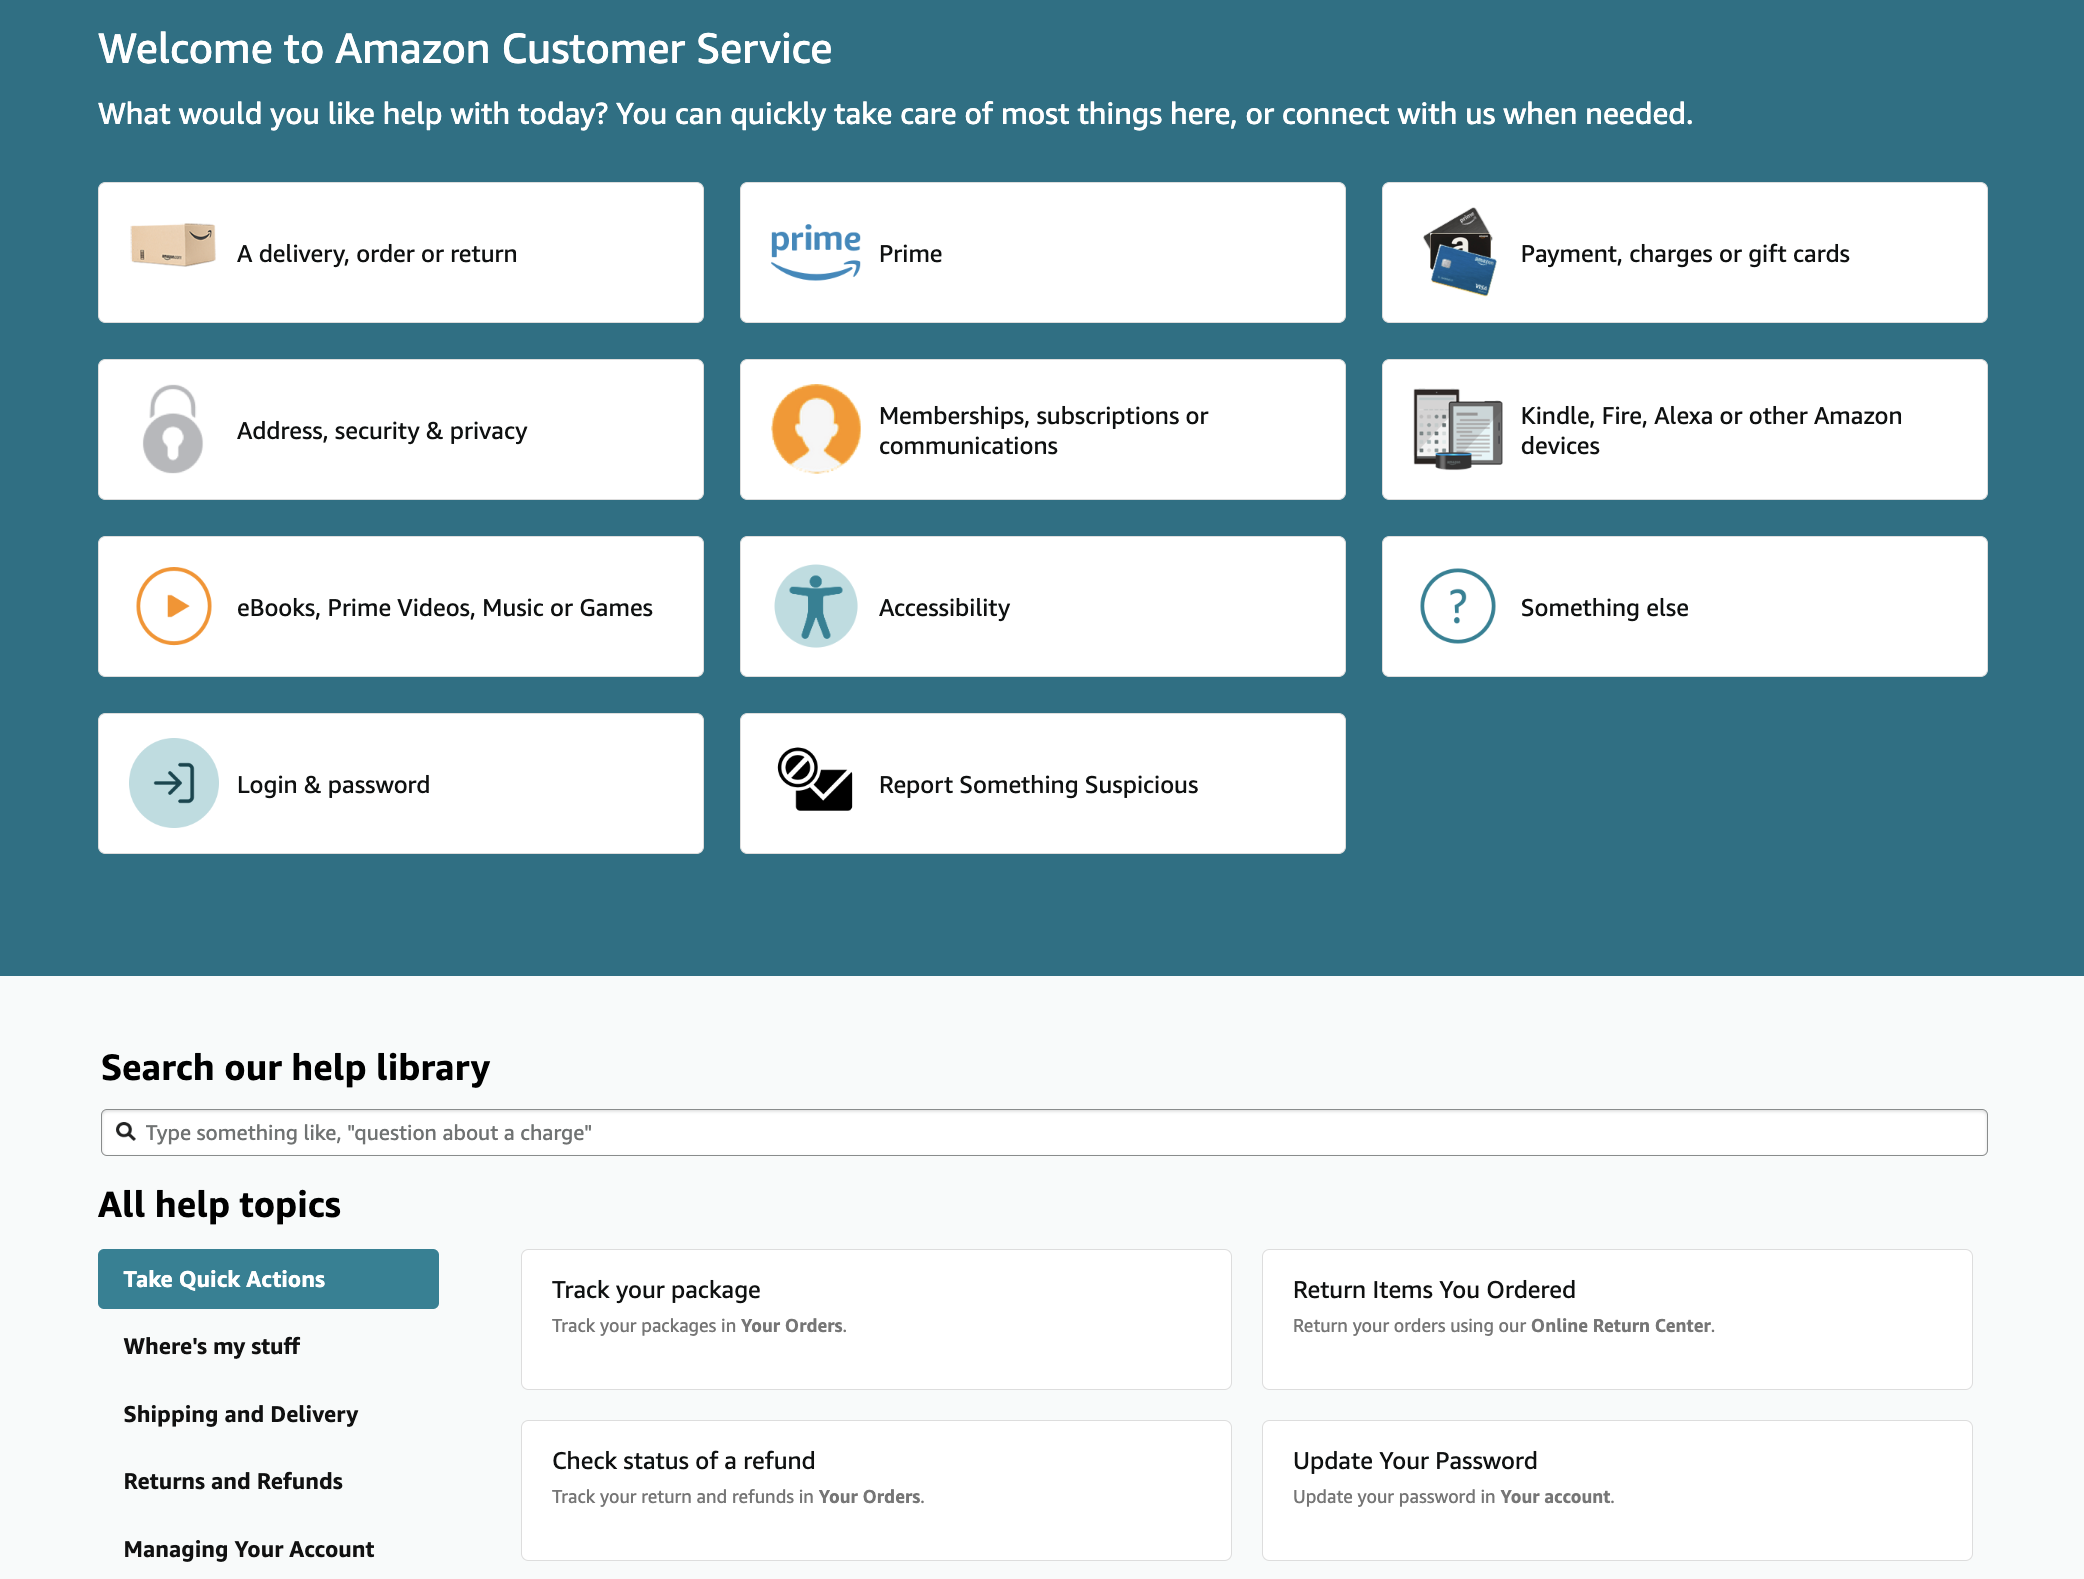Open the 'Track your package' quick action
This screenshot has height=1579, width=2084.
tap(876, 1319)
